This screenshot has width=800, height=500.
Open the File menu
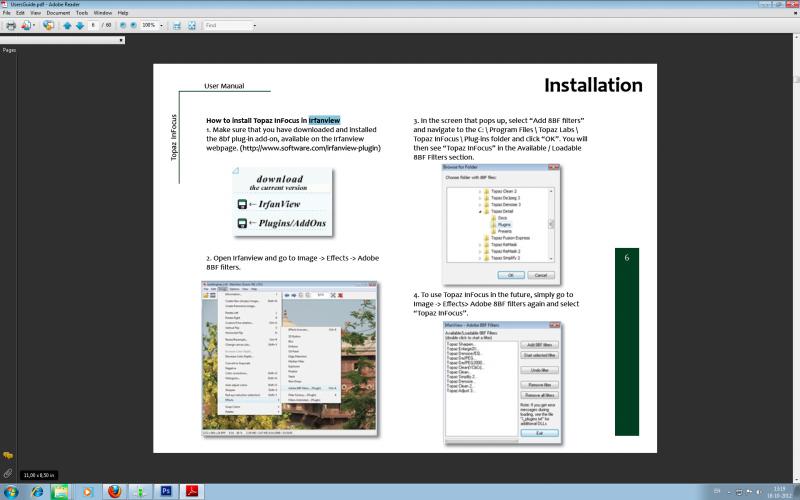[x=7, y=13]
